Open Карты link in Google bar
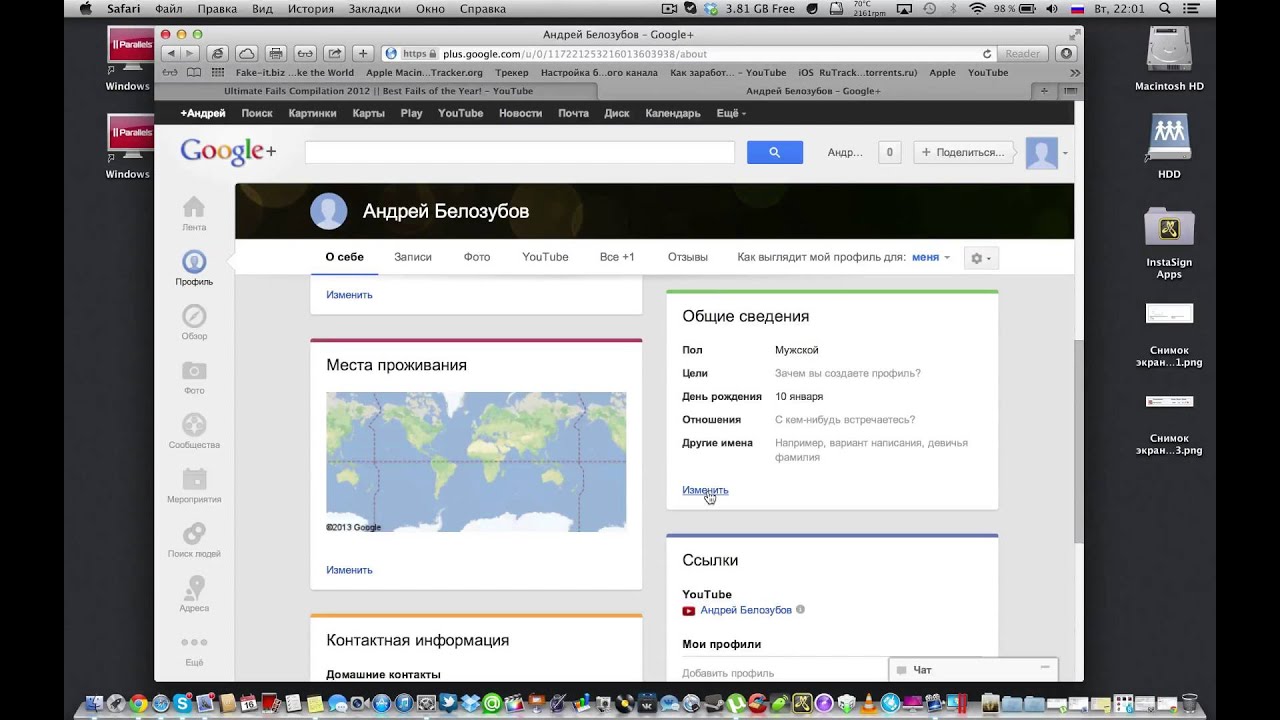Image resolution: width=1280 pixels, height=720 pixels. [x=368, y=113]
